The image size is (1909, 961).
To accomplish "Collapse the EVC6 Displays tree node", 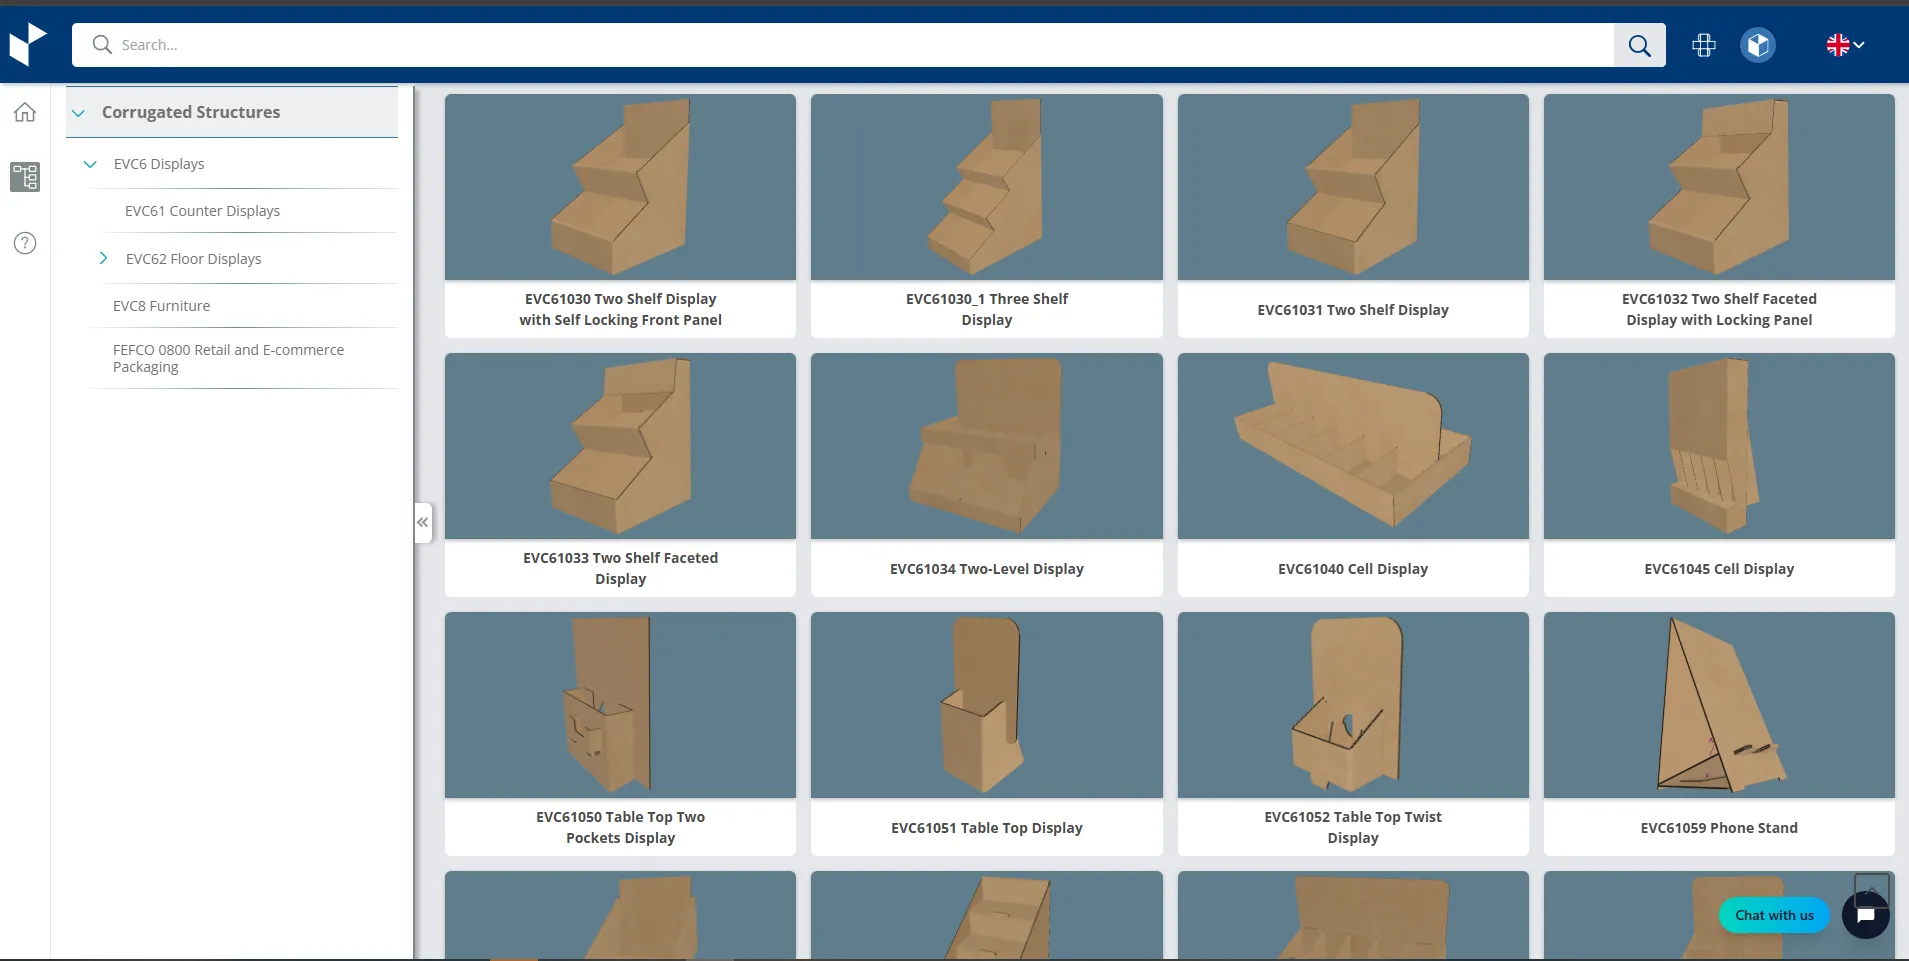I will click(x=90, y=164).
